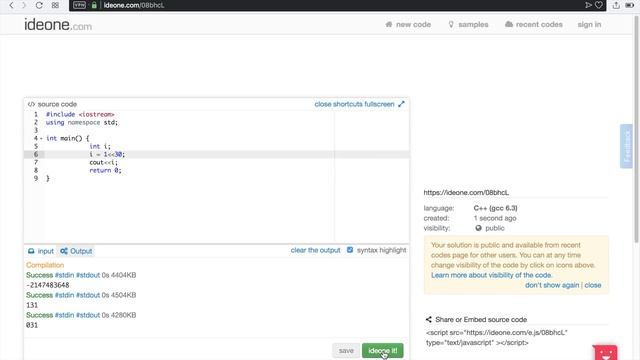The height and width of the screenshot is (360, 640).
Task: Click the Compilation heading in the output
Action: 45,265
